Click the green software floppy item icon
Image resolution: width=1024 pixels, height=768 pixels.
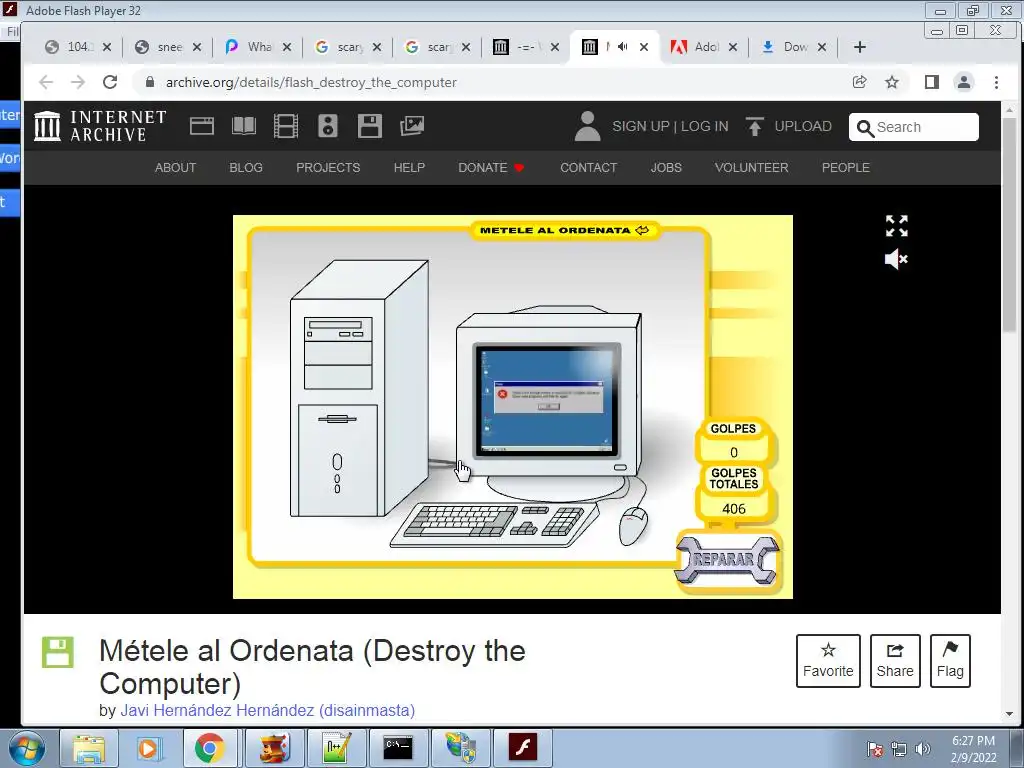tap(57, 652)
